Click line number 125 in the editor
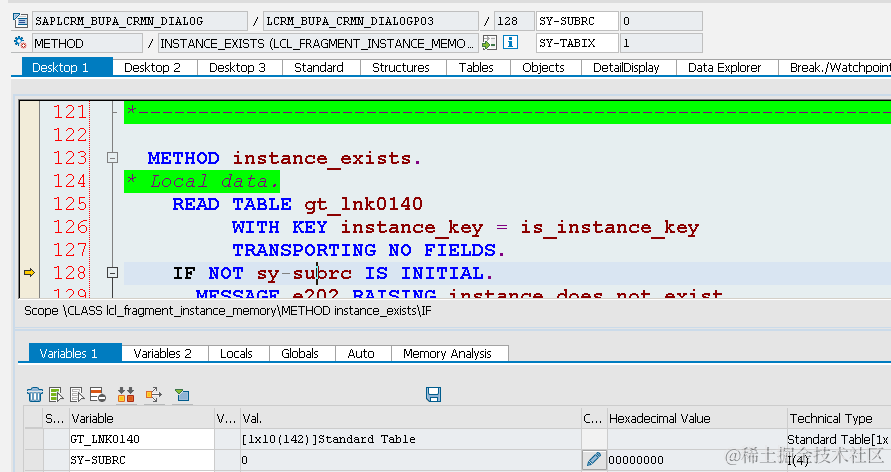Viewport: 891px width, 472px height. 70,204
